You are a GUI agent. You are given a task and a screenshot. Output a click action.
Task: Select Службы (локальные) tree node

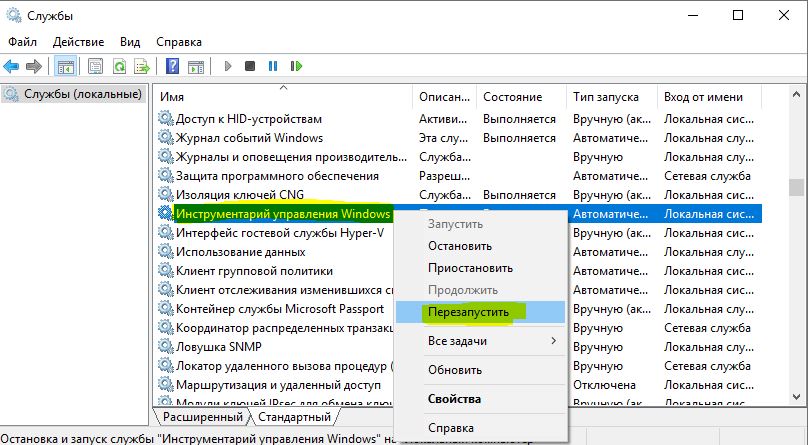(x=74, y=94)
